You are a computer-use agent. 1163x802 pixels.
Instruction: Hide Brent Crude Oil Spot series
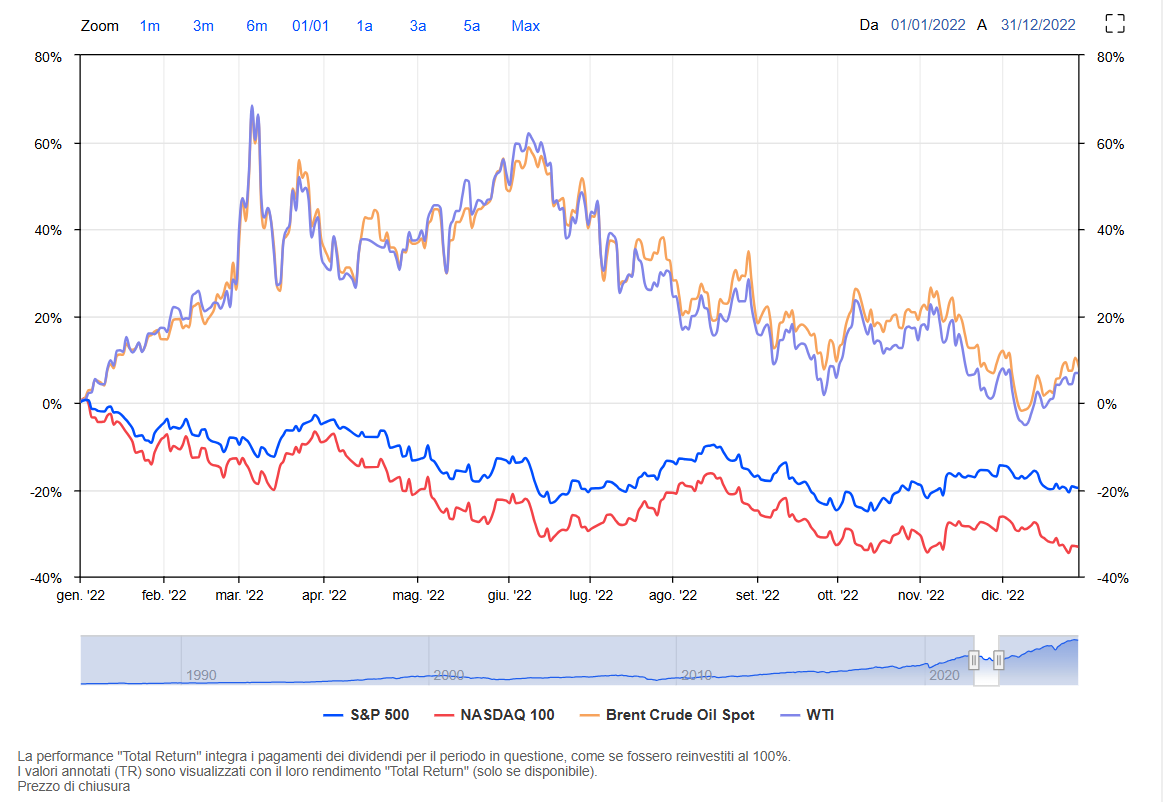[x=667, y=715]
